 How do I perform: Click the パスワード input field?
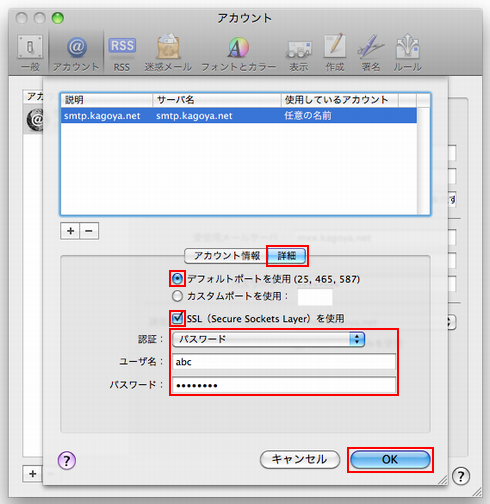coord(284,385)
